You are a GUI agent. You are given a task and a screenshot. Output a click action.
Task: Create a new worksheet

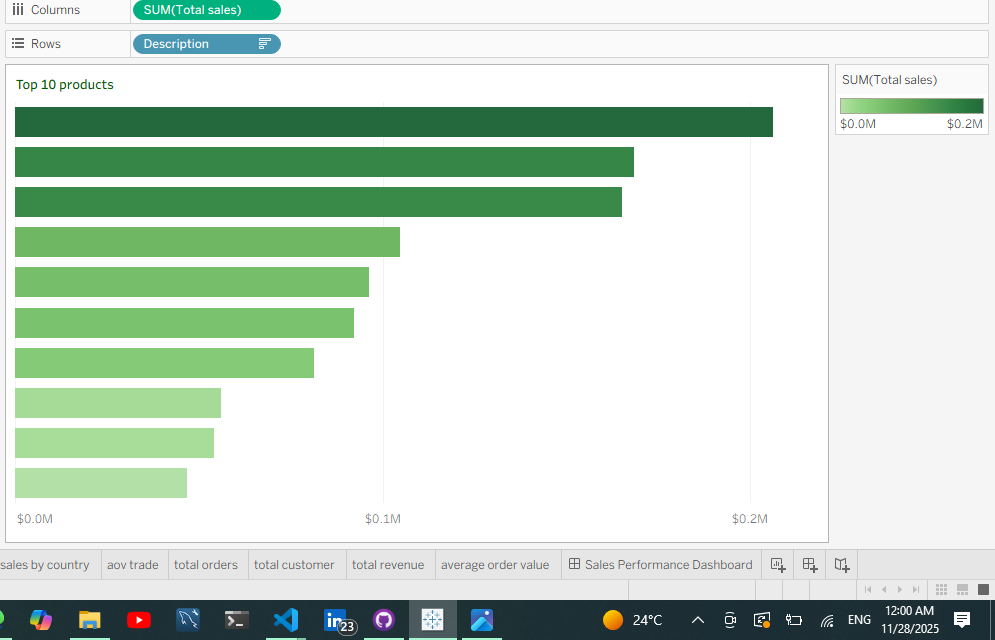click(777, 564)
